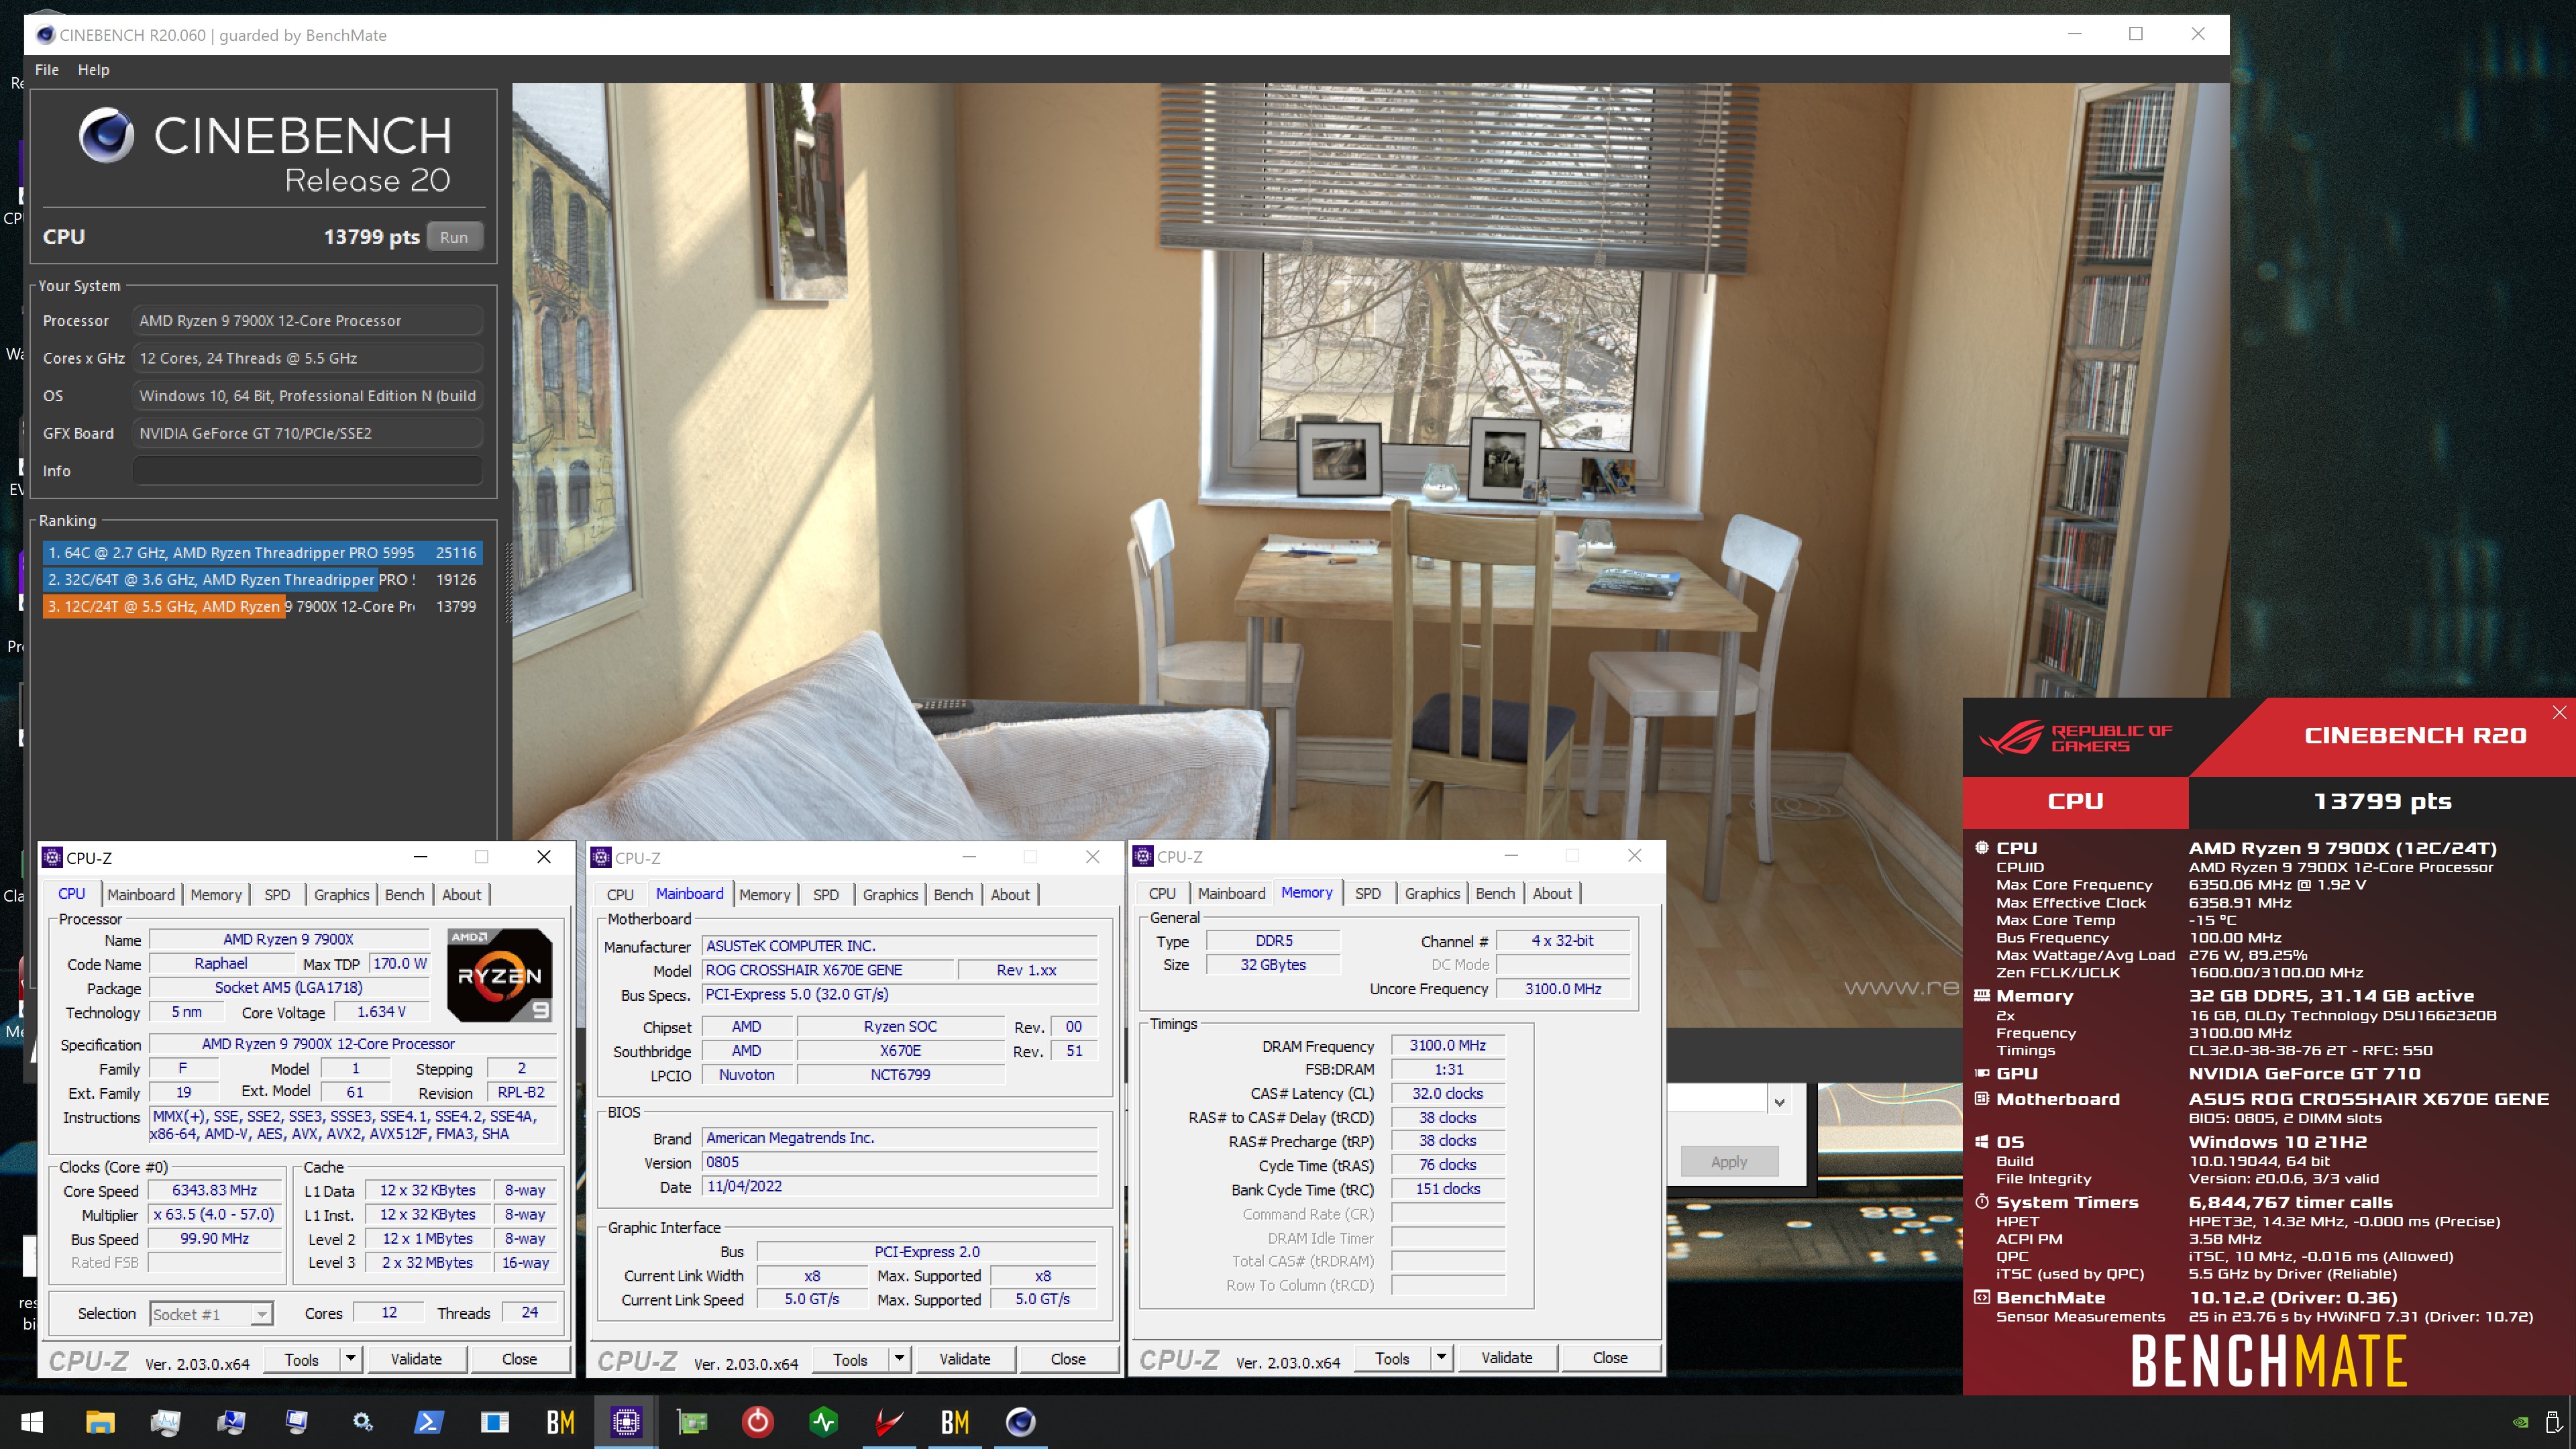Open Windows PowerShell from the taskbar
Screen dimensions: 2576x1449
point(429,1422)
